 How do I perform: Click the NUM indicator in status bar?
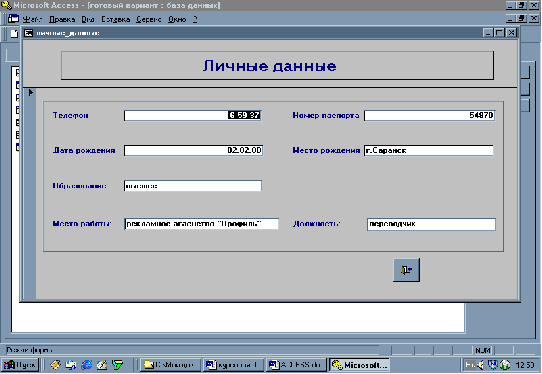483,350
